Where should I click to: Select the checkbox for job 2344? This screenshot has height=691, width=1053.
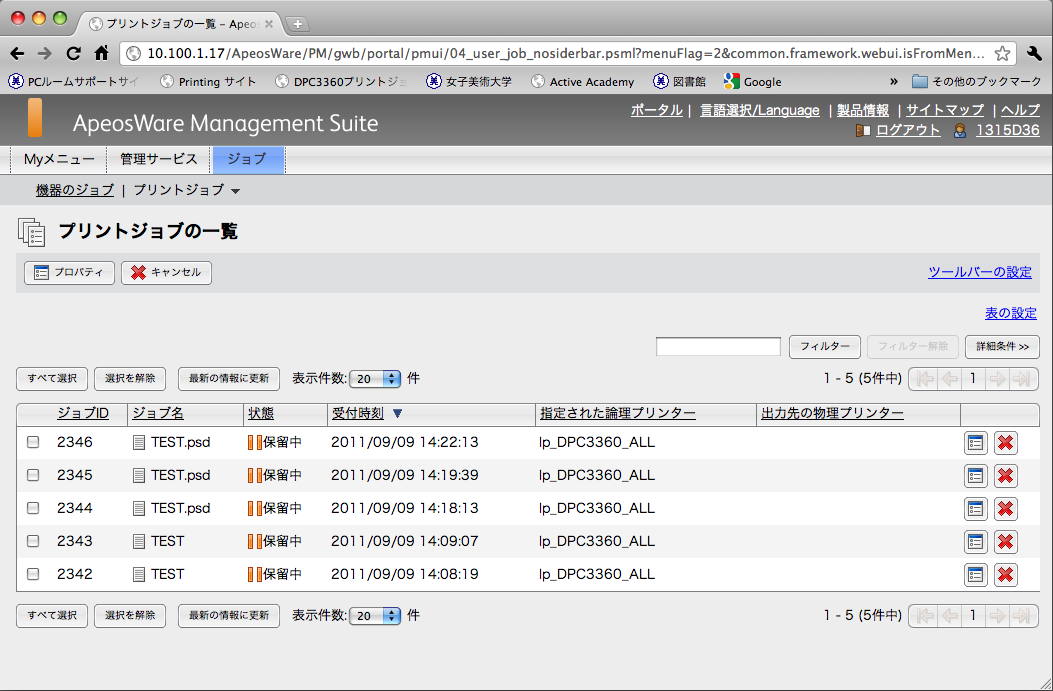[x=33, y=508]
